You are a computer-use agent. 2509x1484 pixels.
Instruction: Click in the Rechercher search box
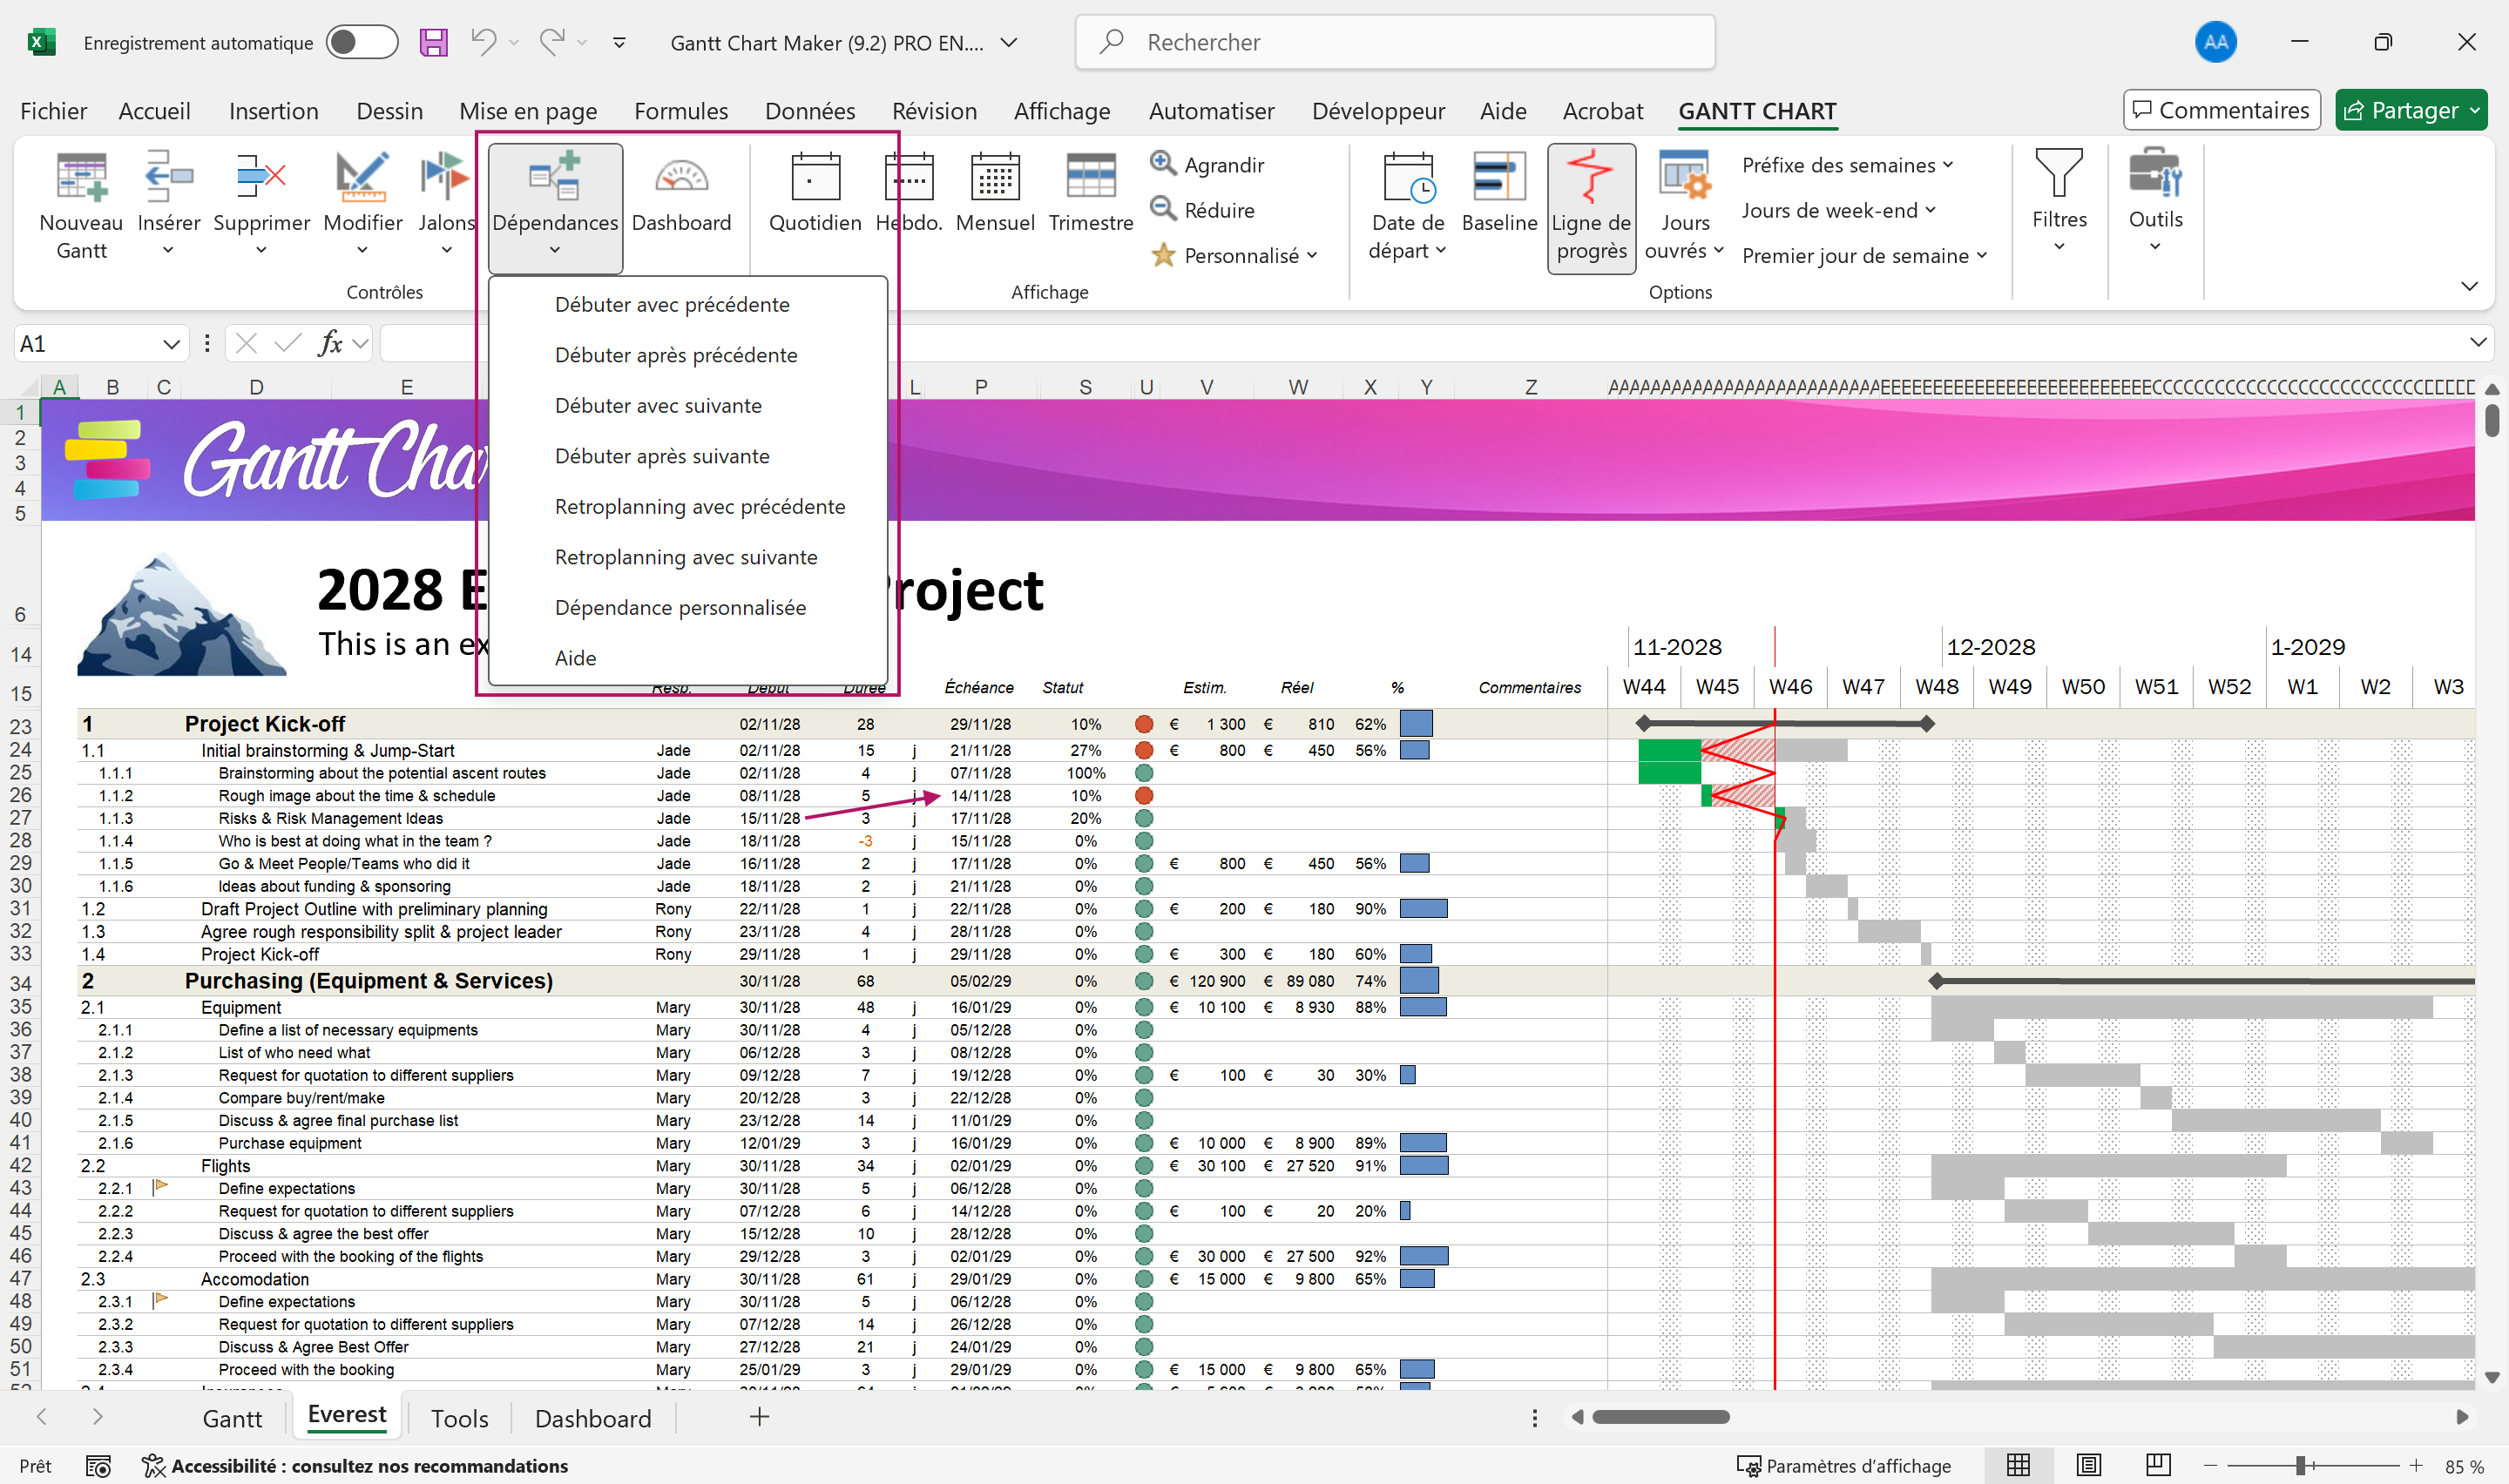[1394, 42]
